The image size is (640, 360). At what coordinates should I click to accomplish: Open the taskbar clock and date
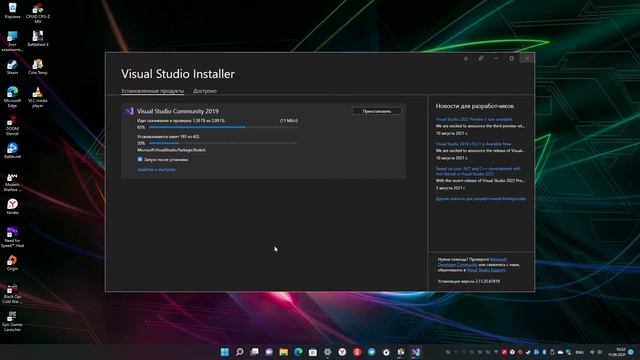coord(617,352)
